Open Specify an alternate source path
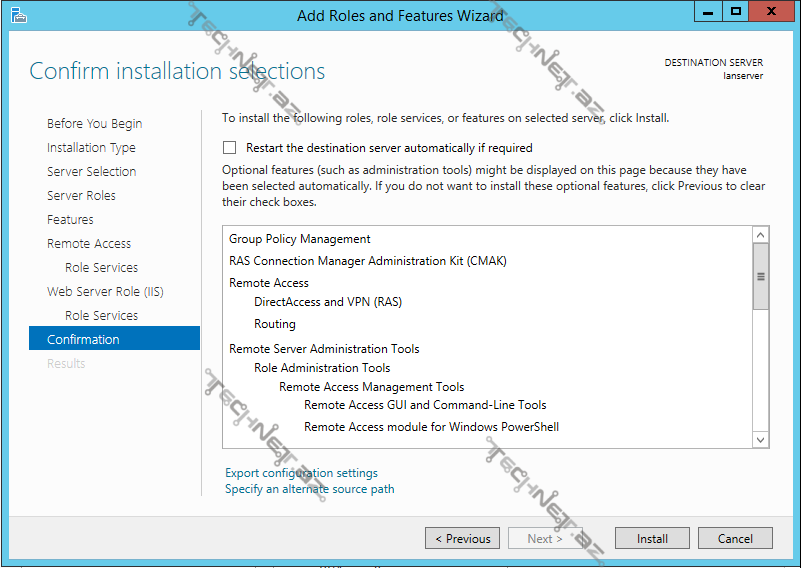The image size is (801, 568). [309, 489]
